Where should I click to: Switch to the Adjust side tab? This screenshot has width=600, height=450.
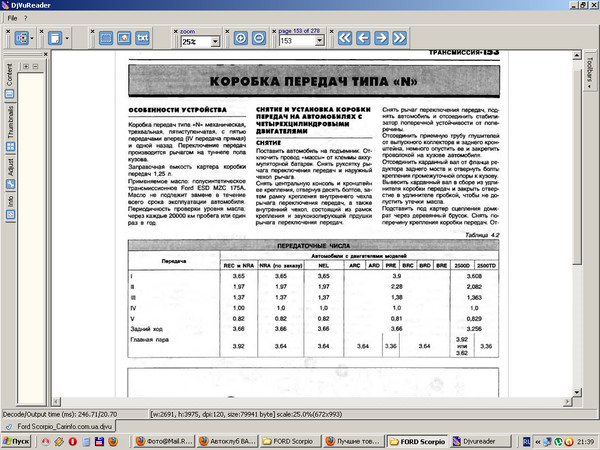(10, 173)
